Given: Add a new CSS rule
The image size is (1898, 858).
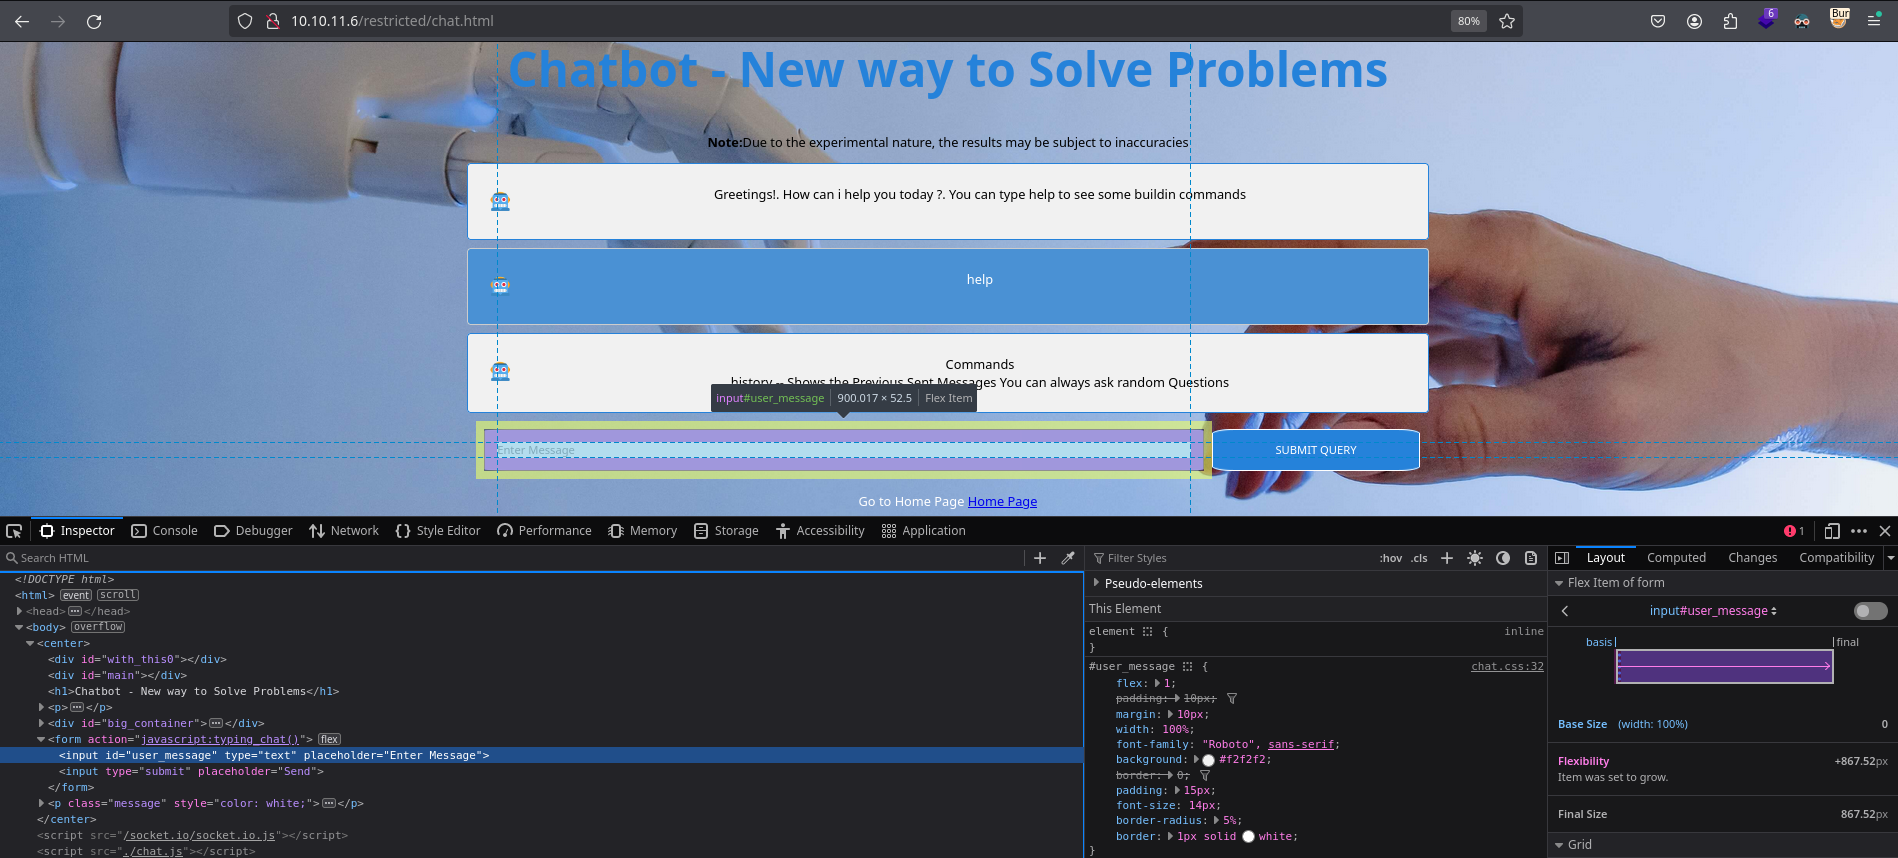Looking at the screenshot, I should 1446,558.
